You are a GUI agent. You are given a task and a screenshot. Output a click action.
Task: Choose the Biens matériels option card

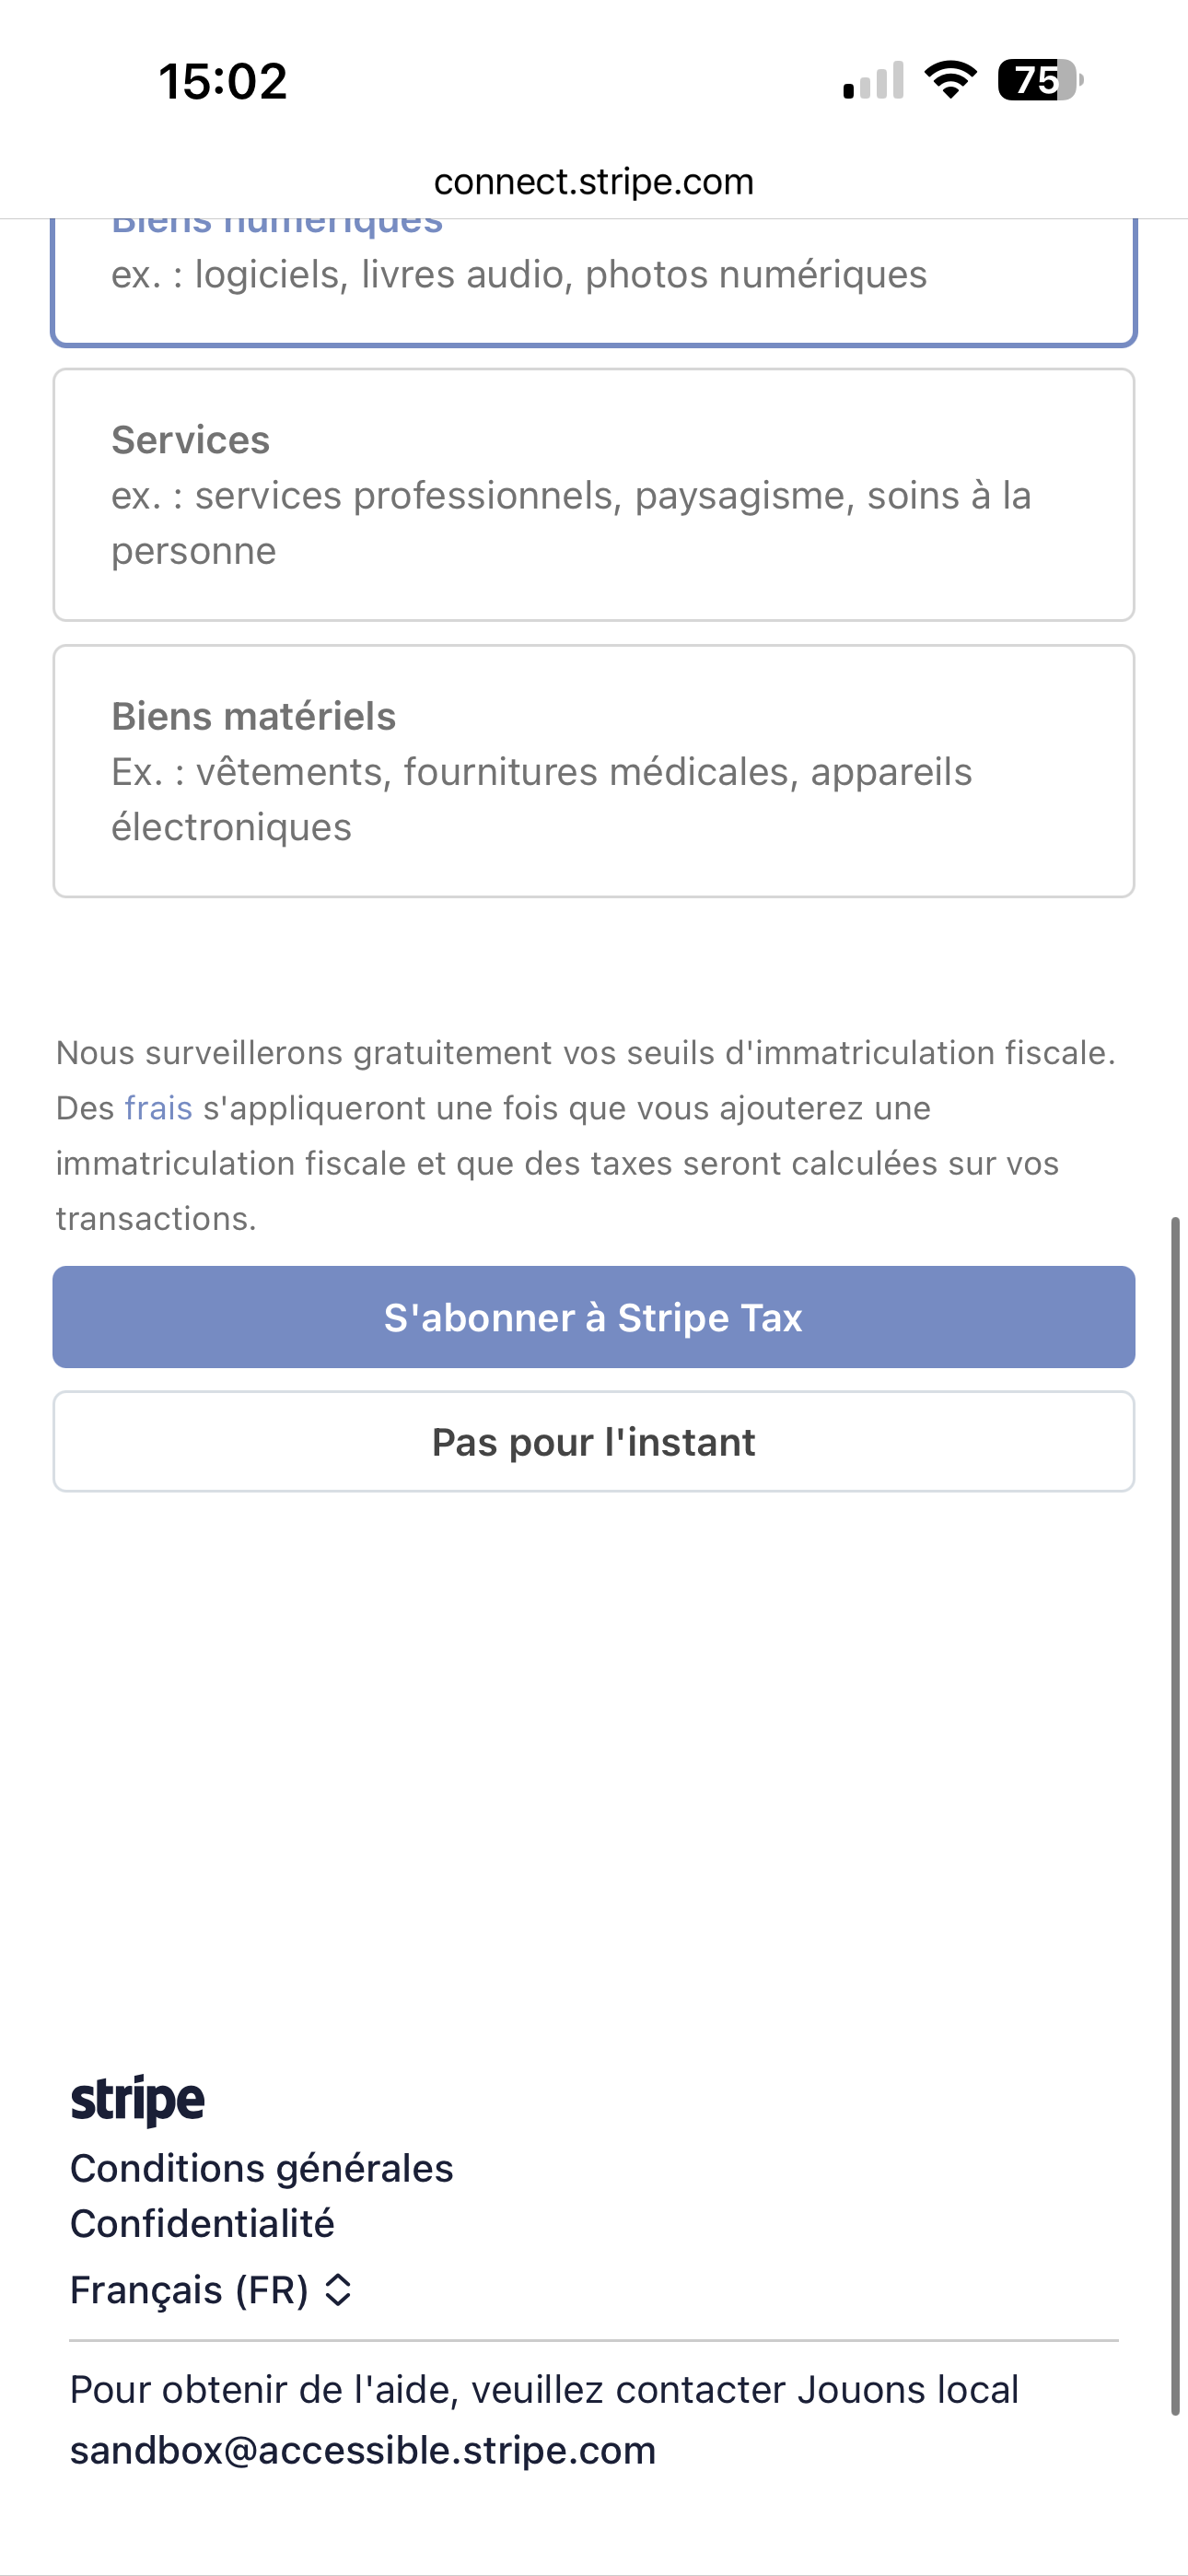coord(594,771)
